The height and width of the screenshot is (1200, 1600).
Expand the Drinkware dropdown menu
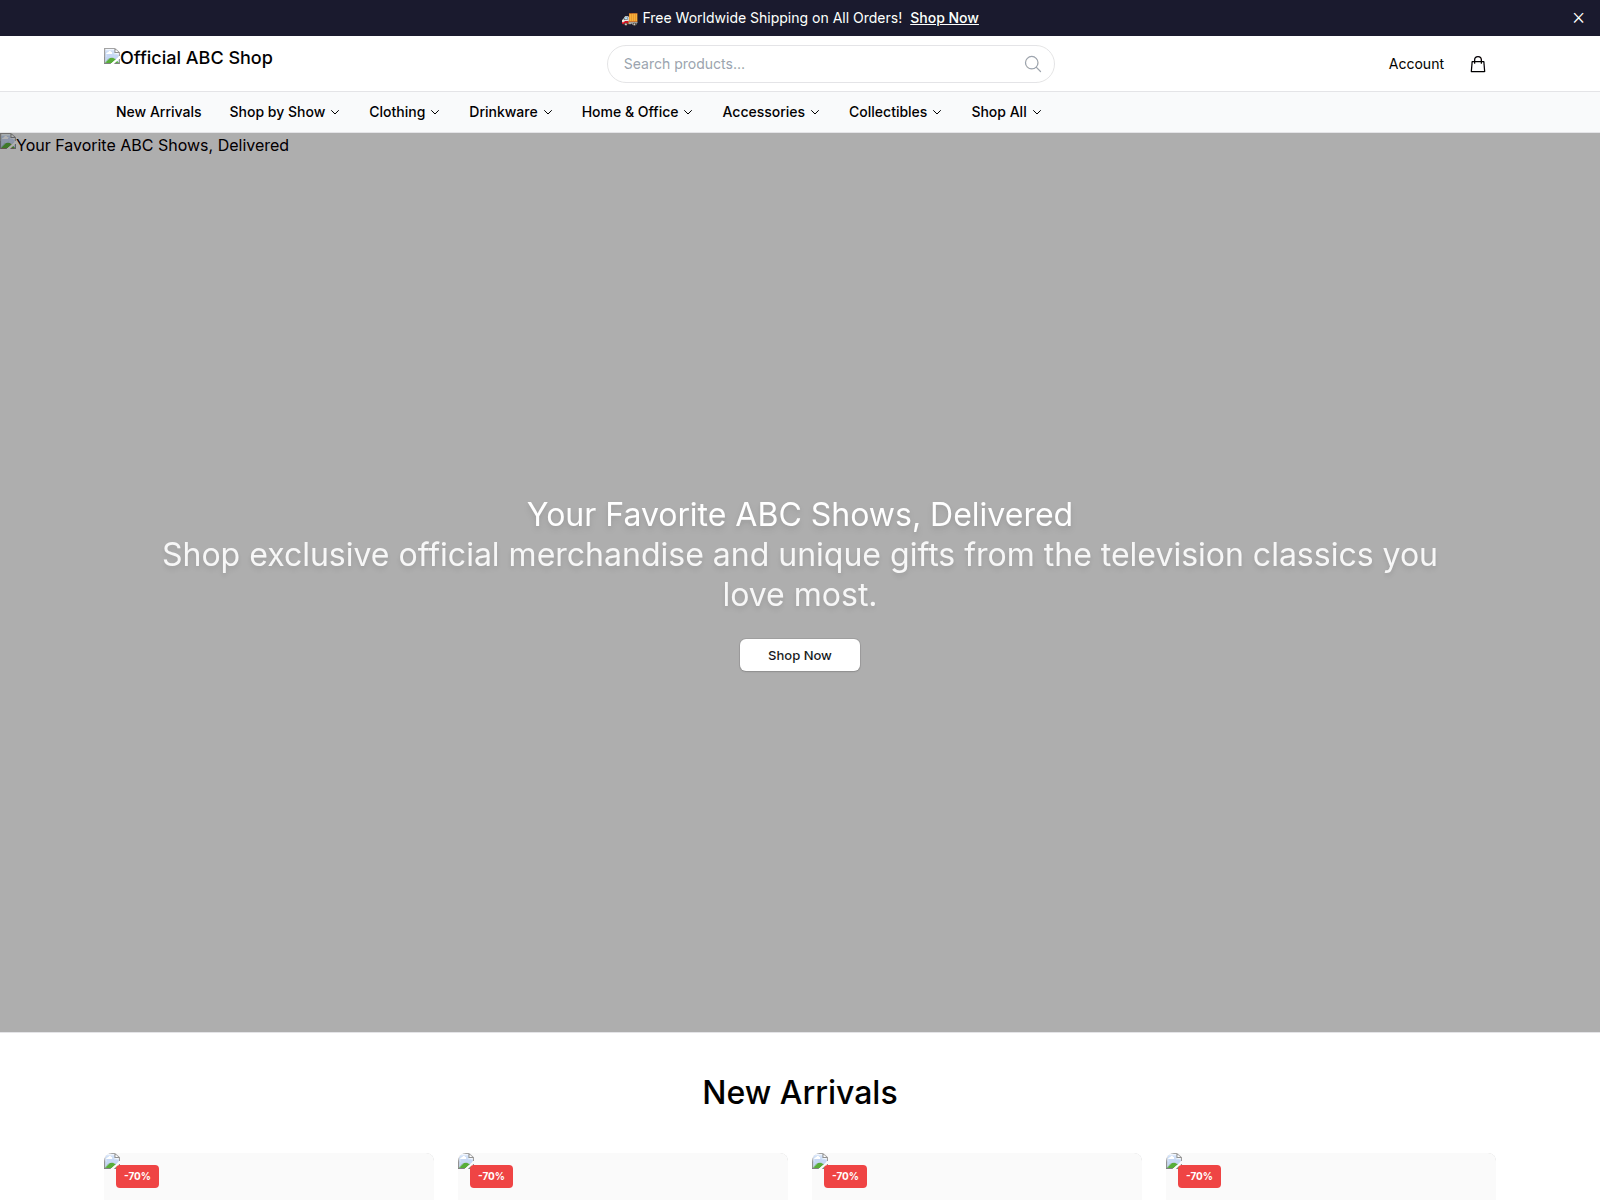click(x=510, y=112)
